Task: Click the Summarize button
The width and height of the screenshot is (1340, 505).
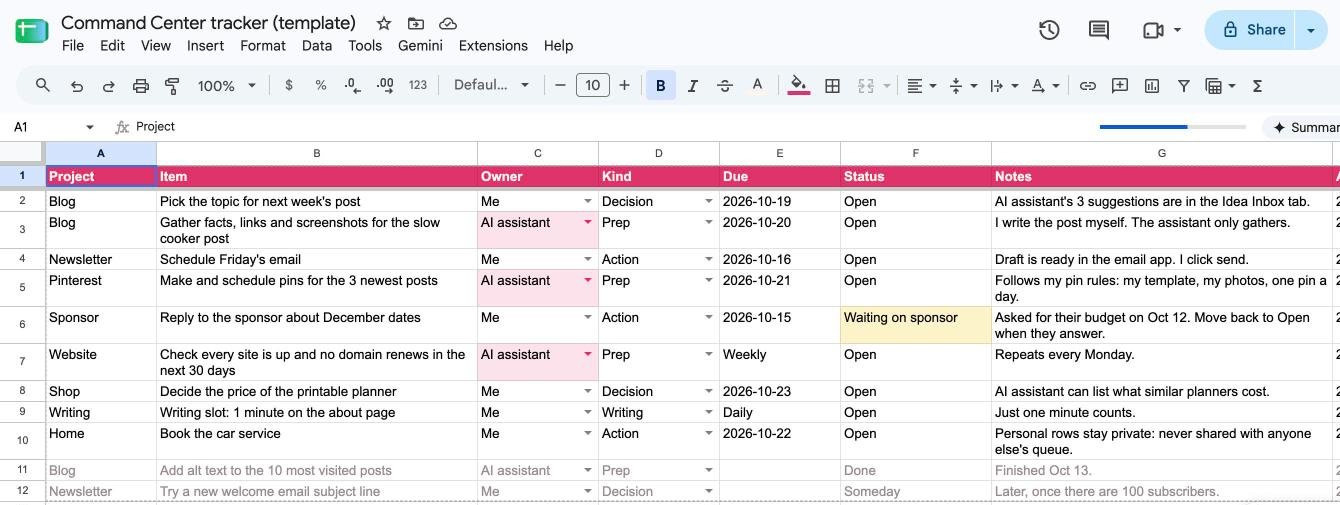Action: (x=1302, y=127)
